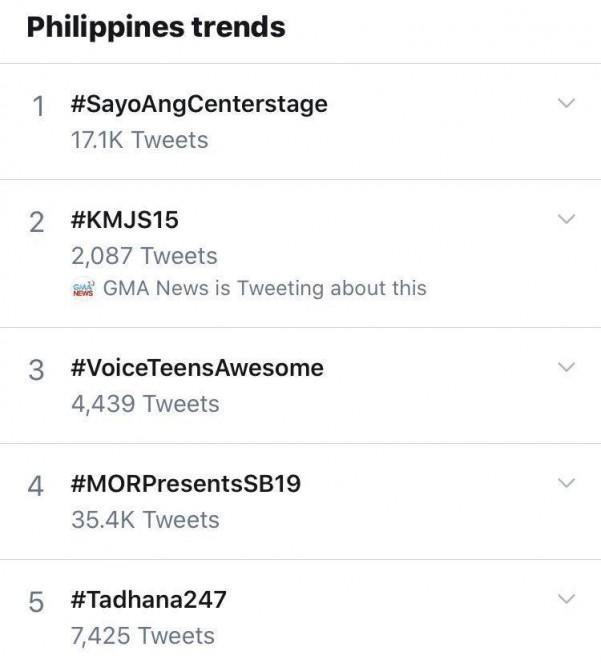Show options chevron for #MORPresentsSB19

566,484
